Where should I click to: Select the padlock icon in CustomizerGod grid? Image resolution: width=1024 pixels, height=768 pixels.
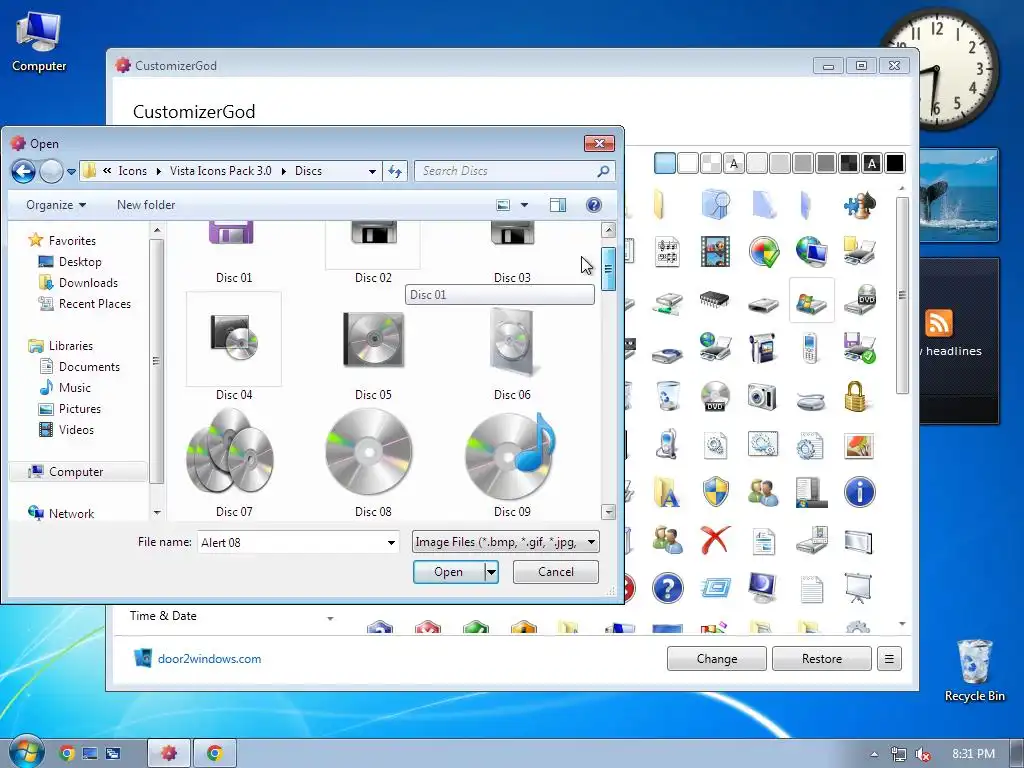click(856, 396)
